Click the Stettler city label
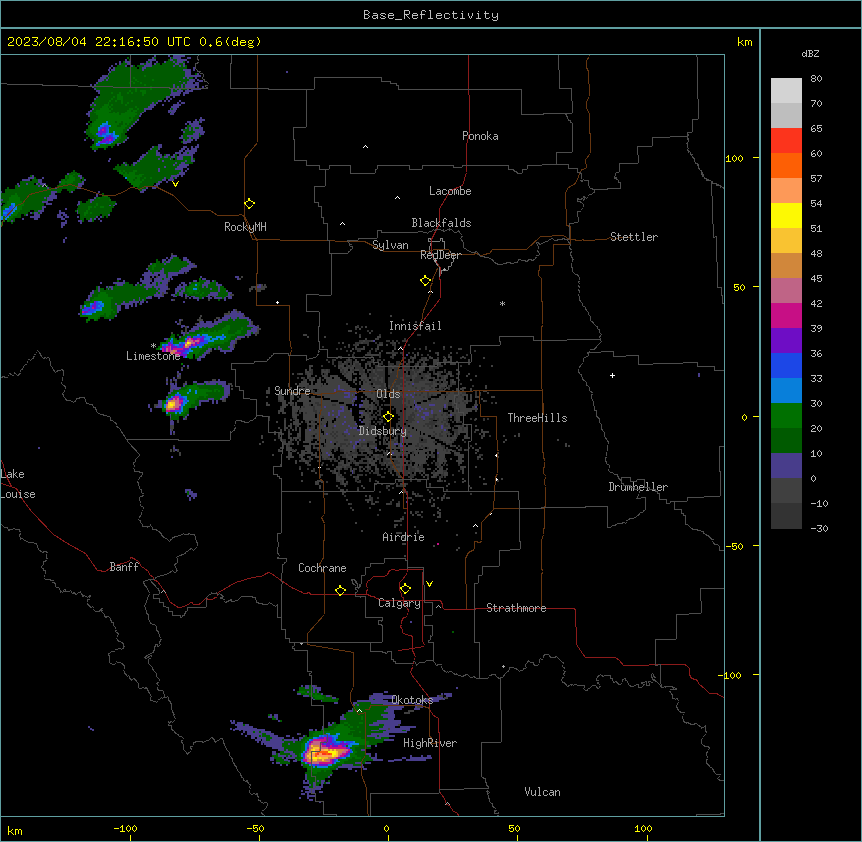This screenshot has width=862, height=842. [634, 237]
